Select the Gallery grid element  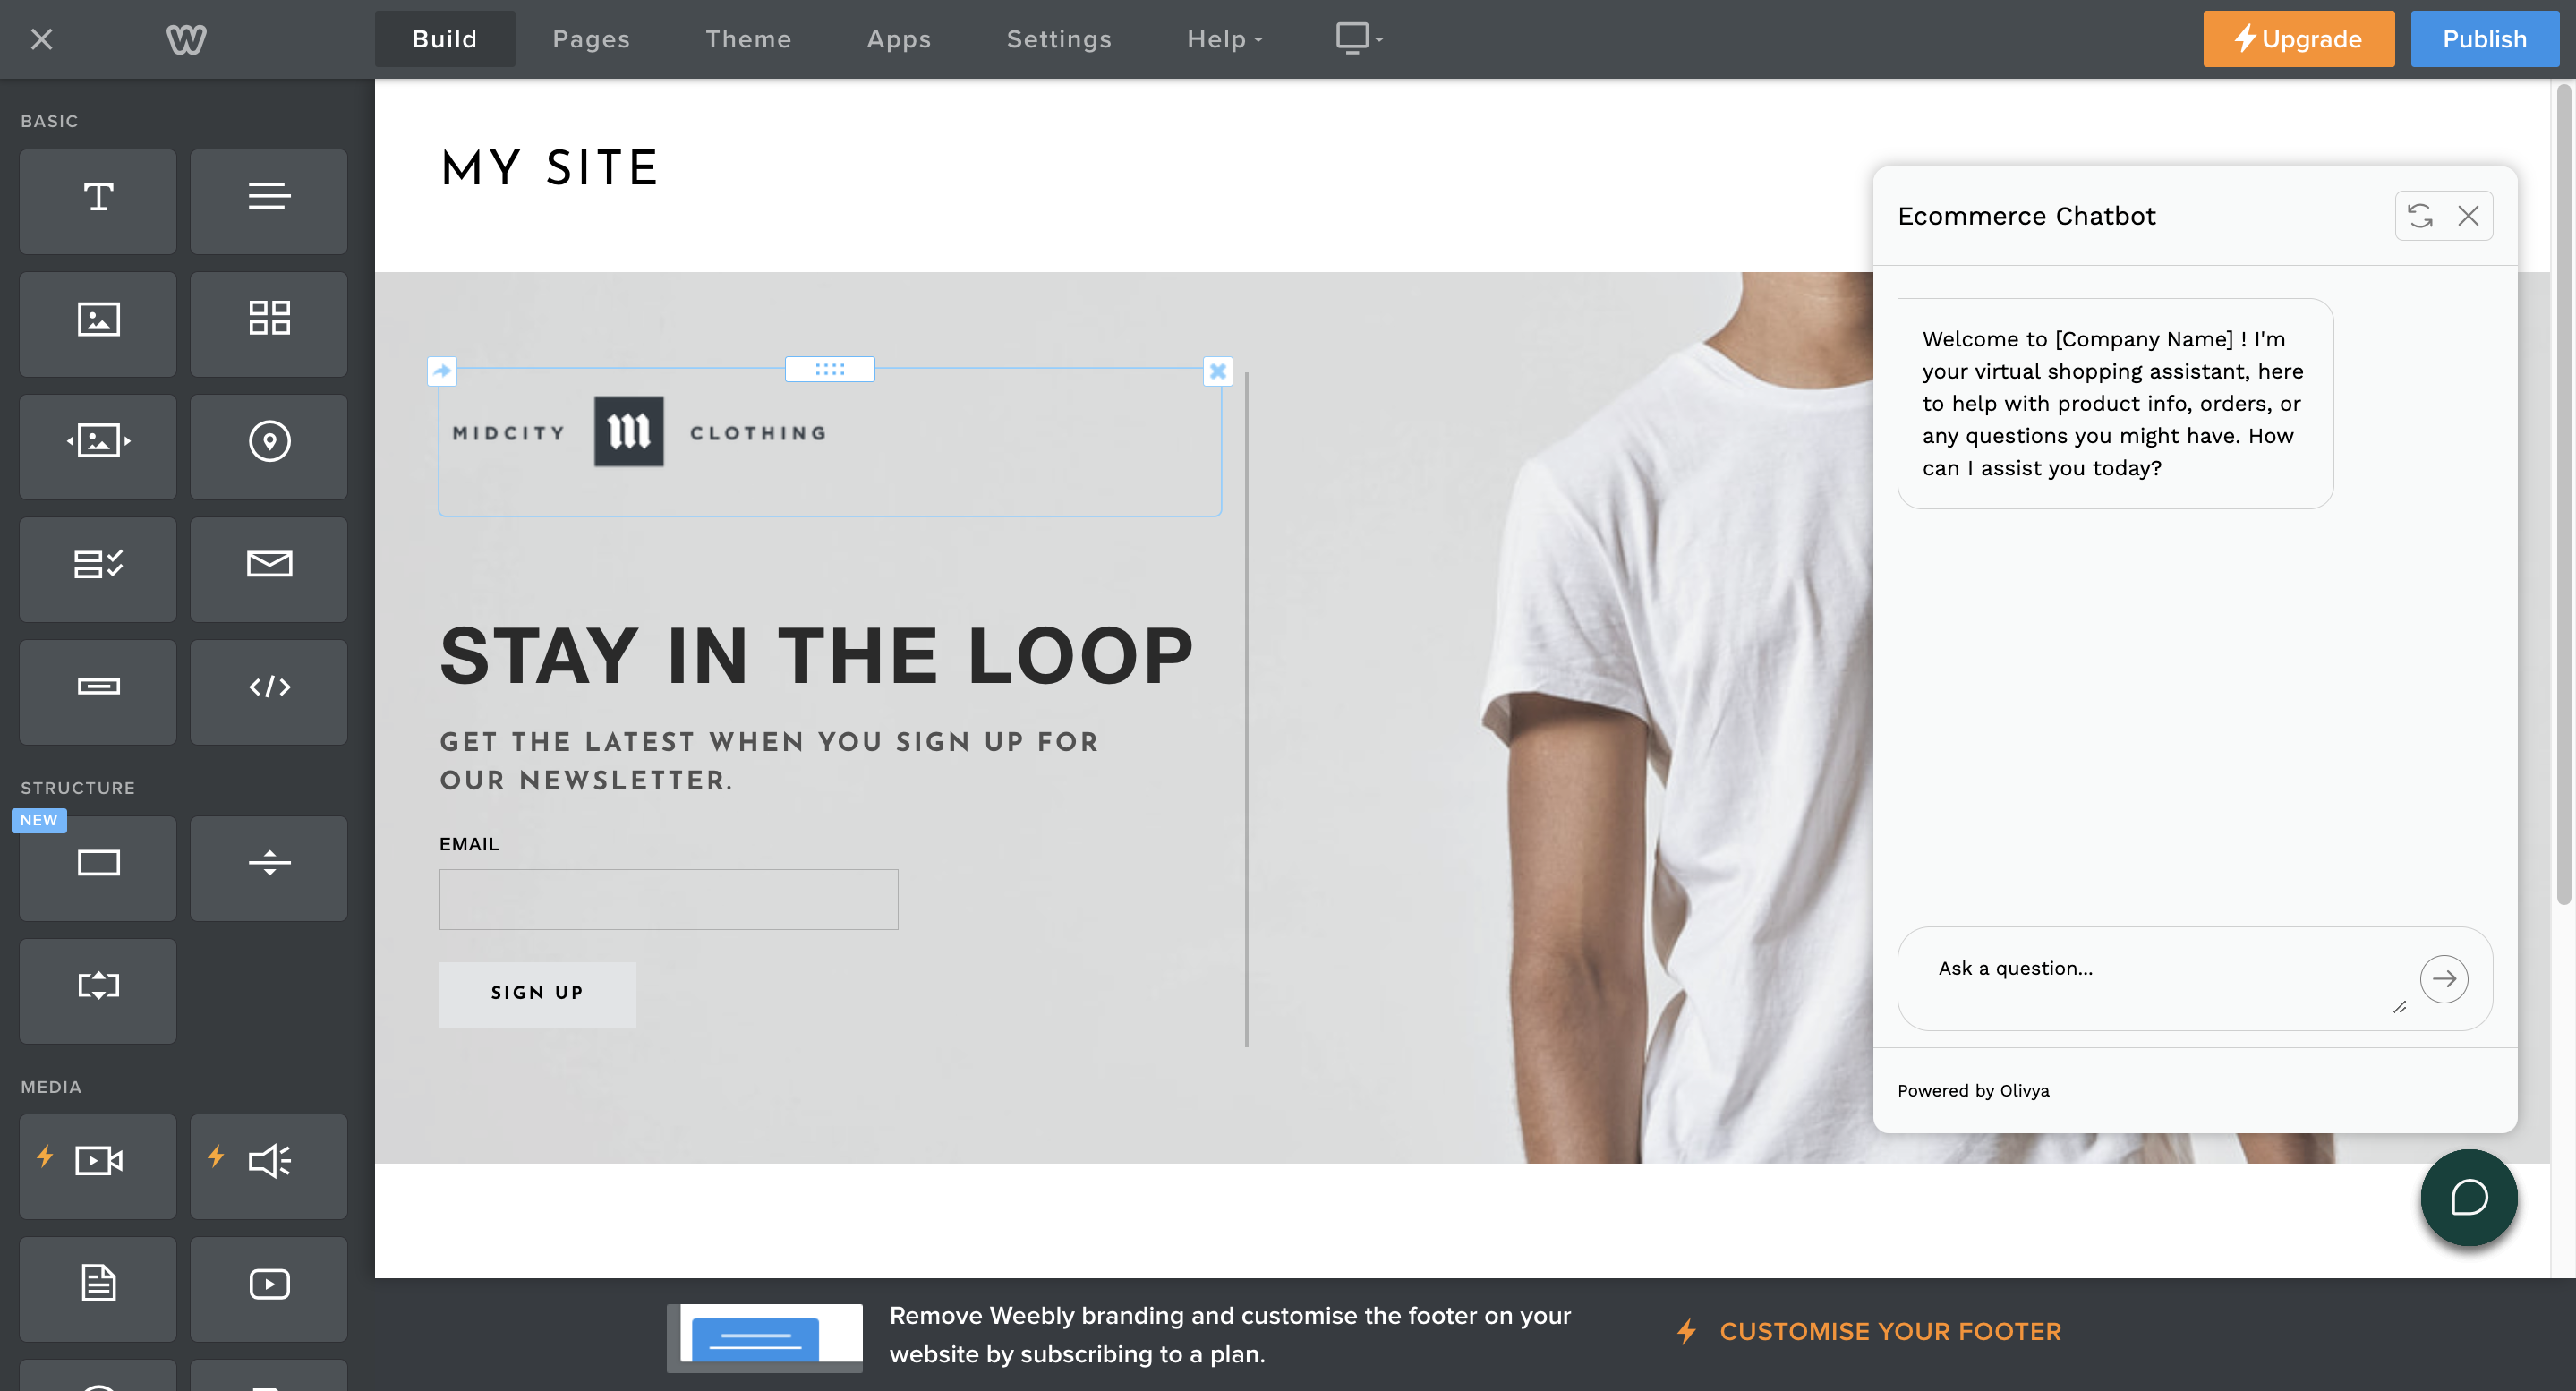pyautogui.click(x=269, y=324)
